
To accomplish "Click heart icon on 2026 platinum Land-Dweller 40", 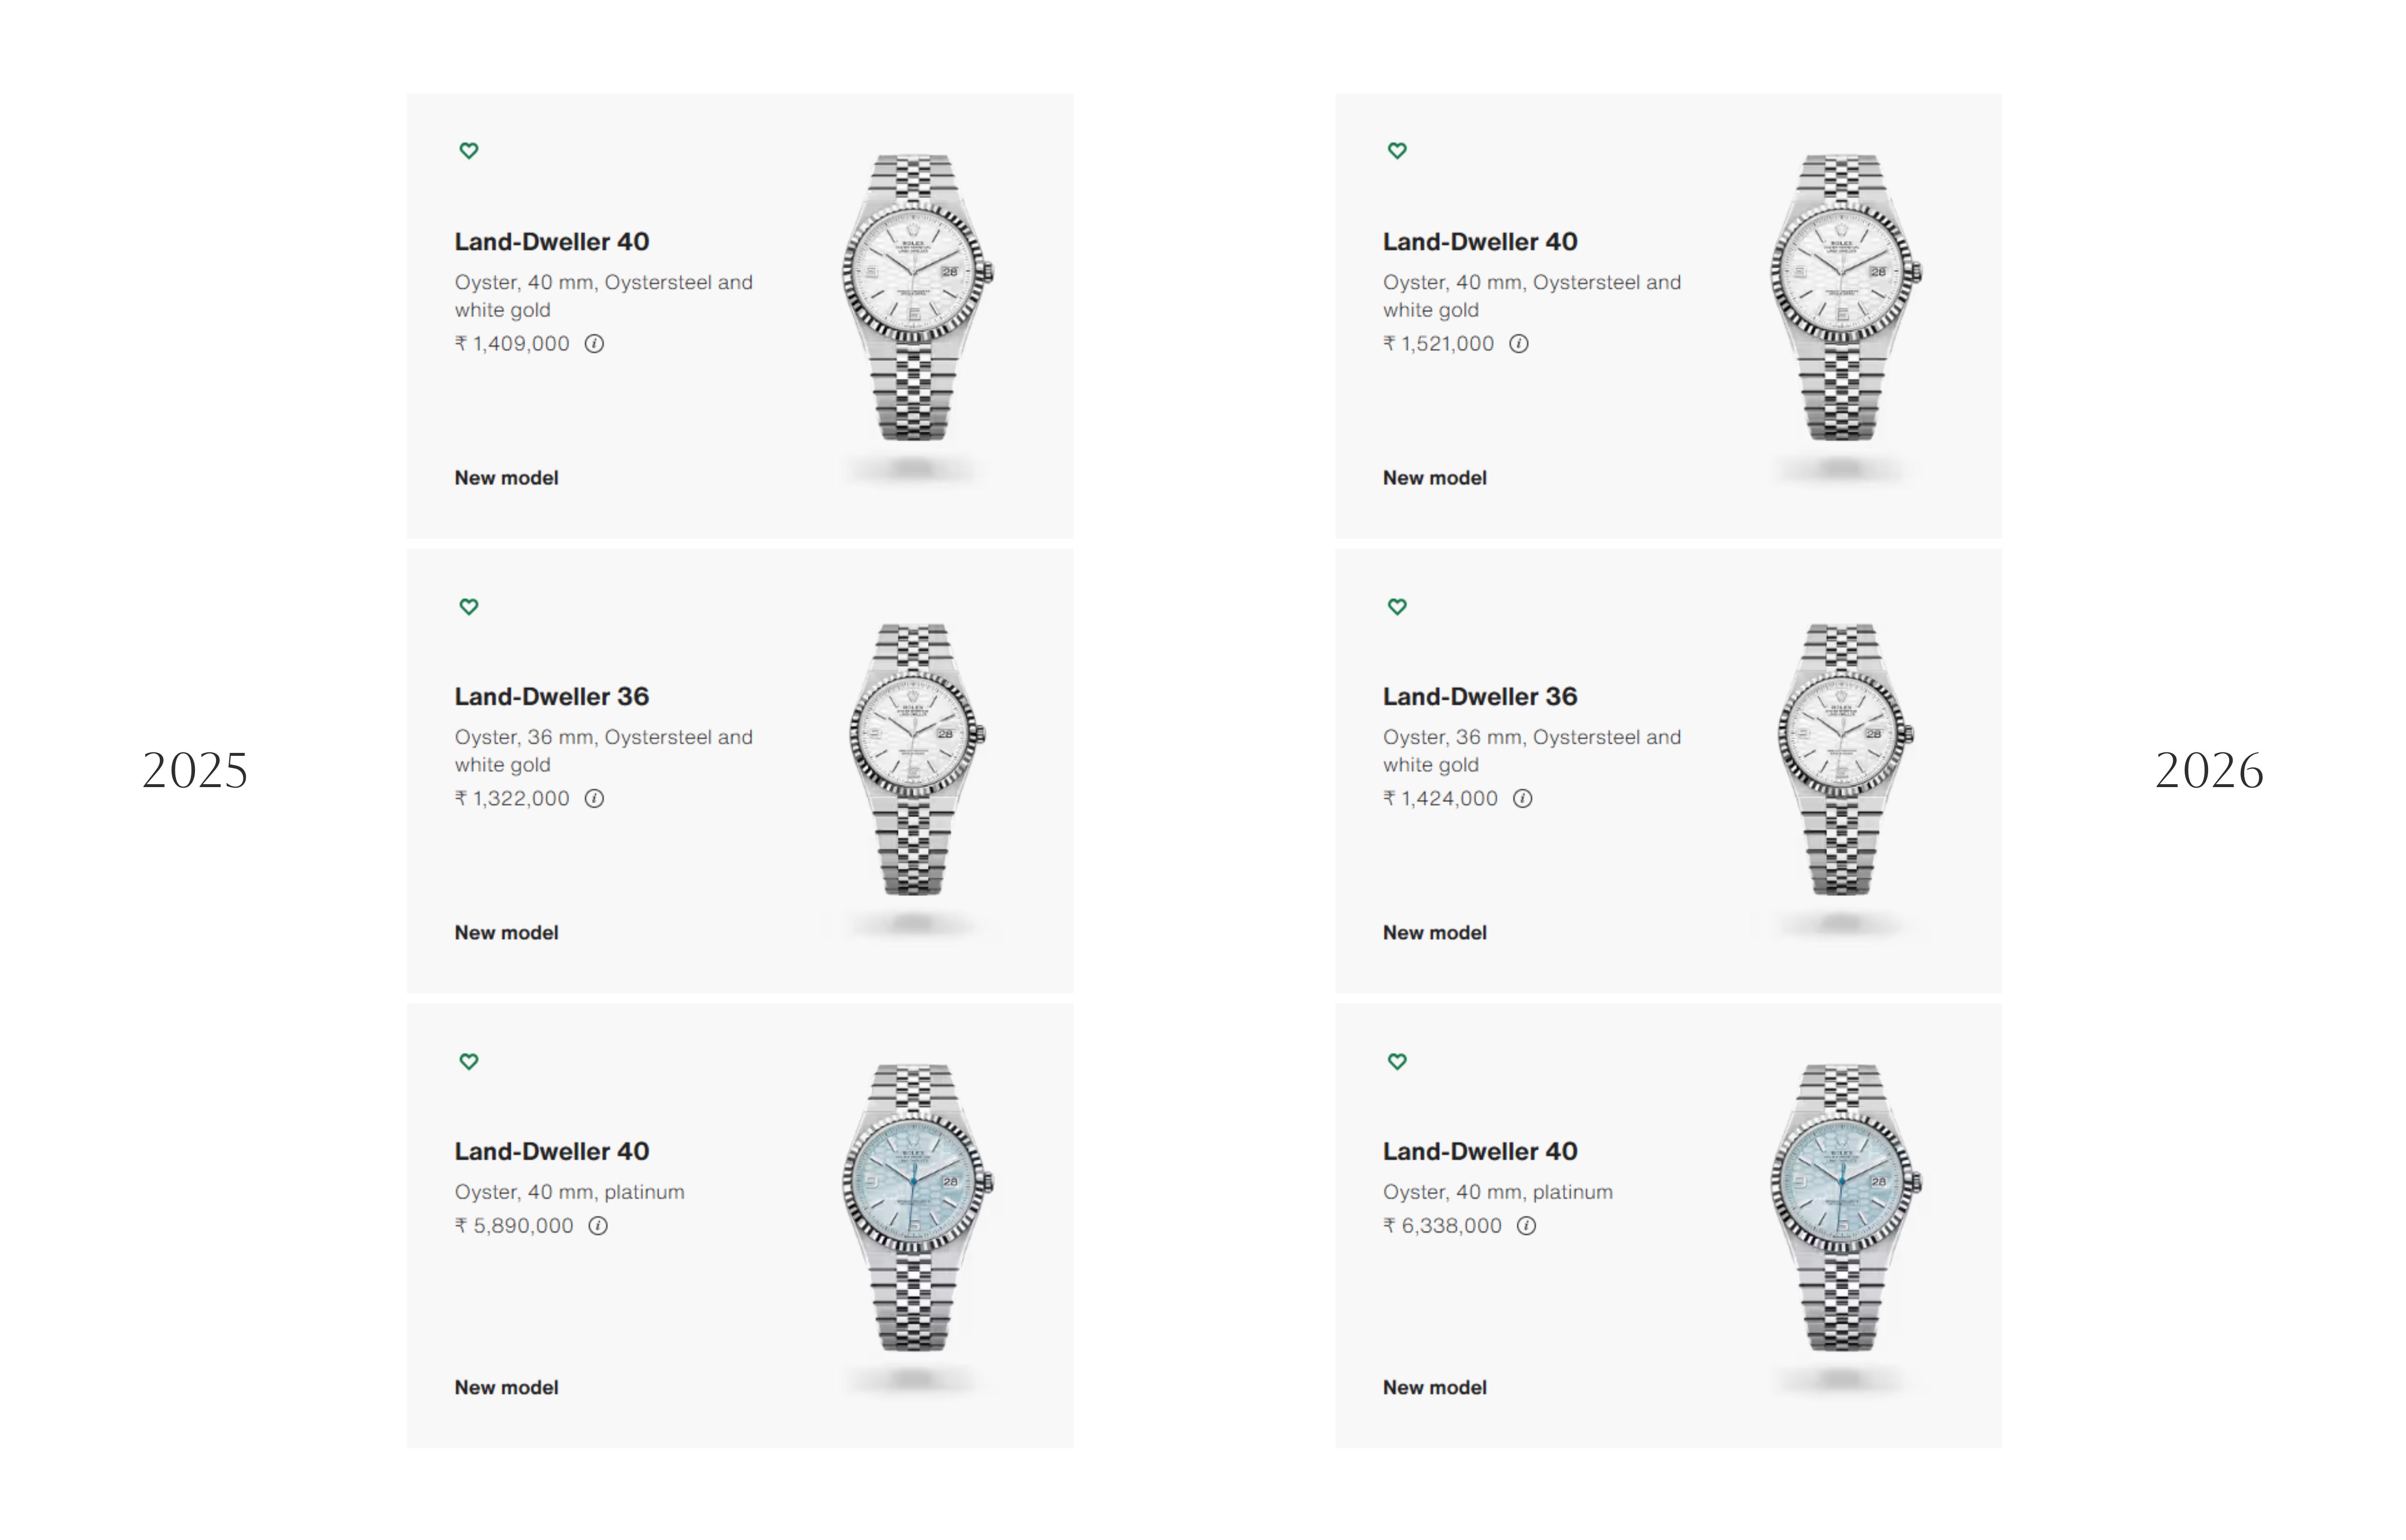I will coord(1397,1061).
